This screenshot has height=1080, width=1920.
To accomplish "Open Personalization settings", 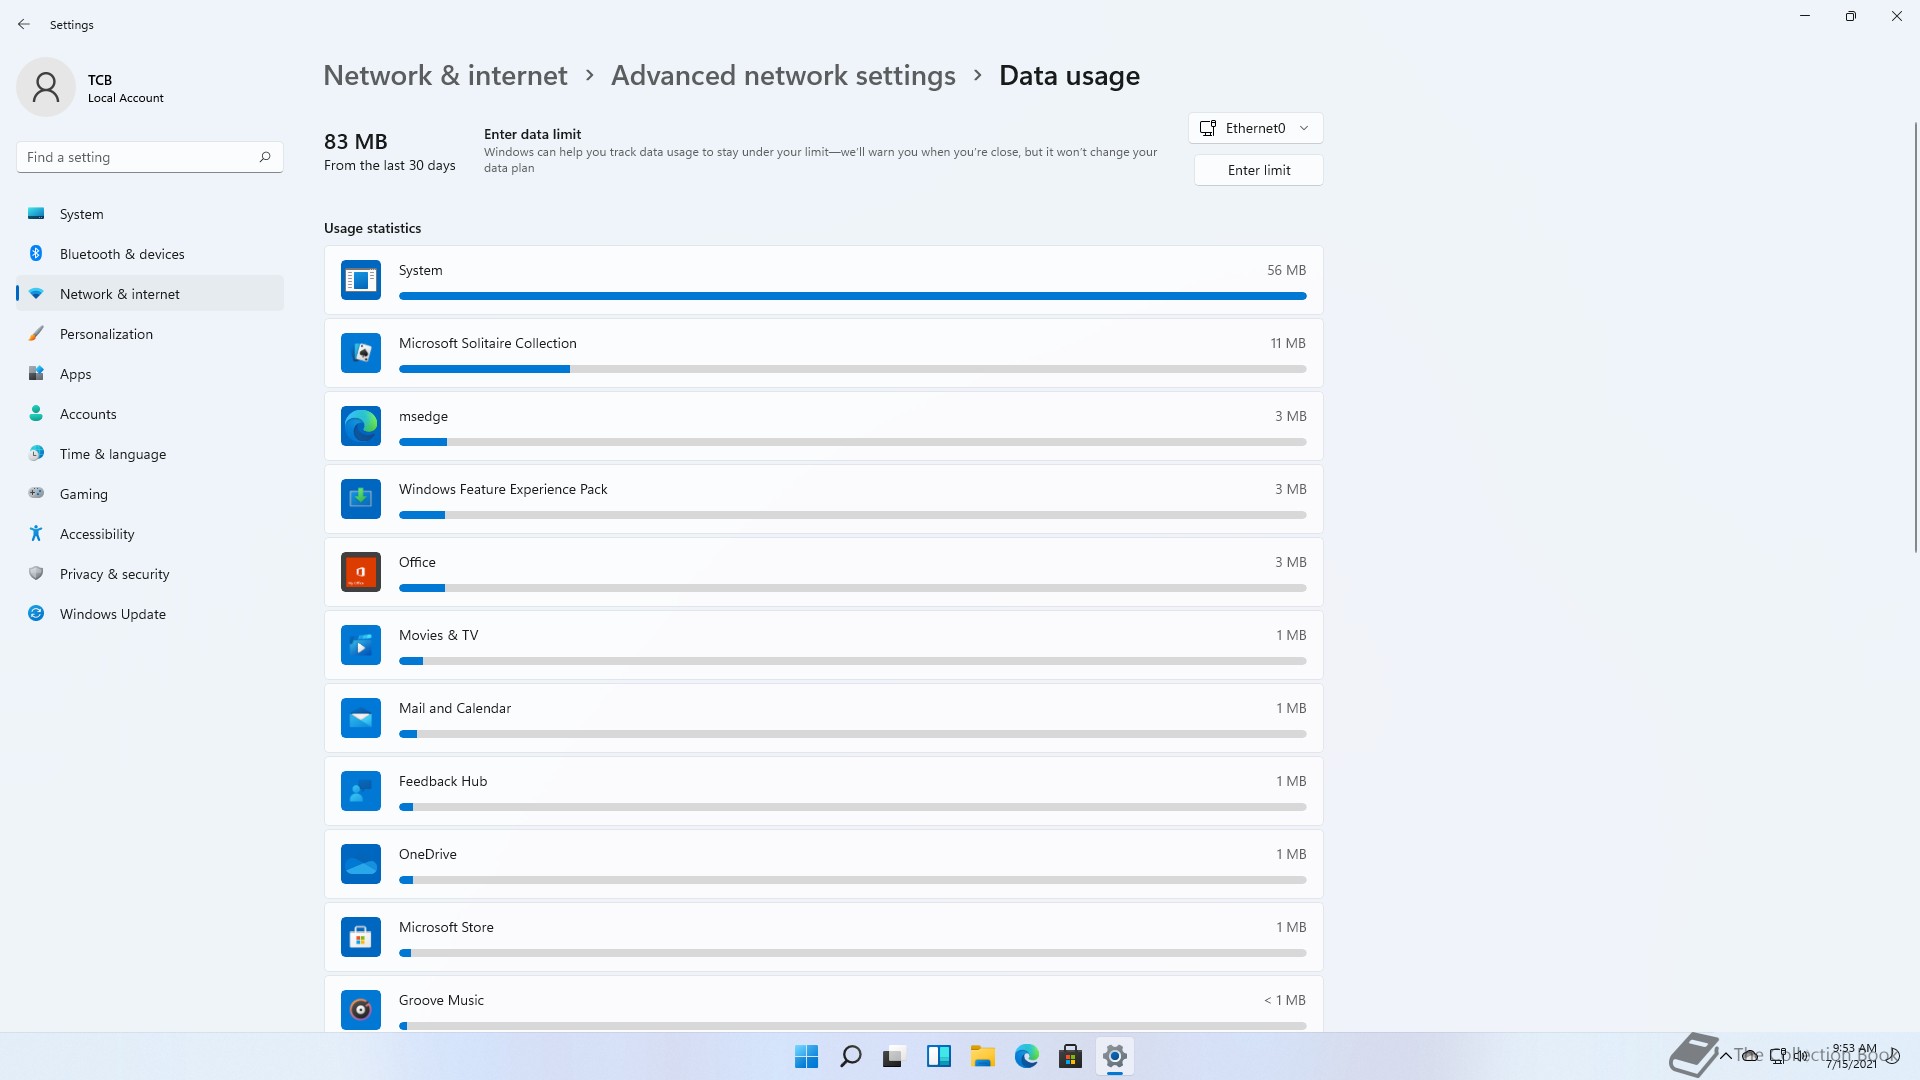I will [x=150, y=334].
